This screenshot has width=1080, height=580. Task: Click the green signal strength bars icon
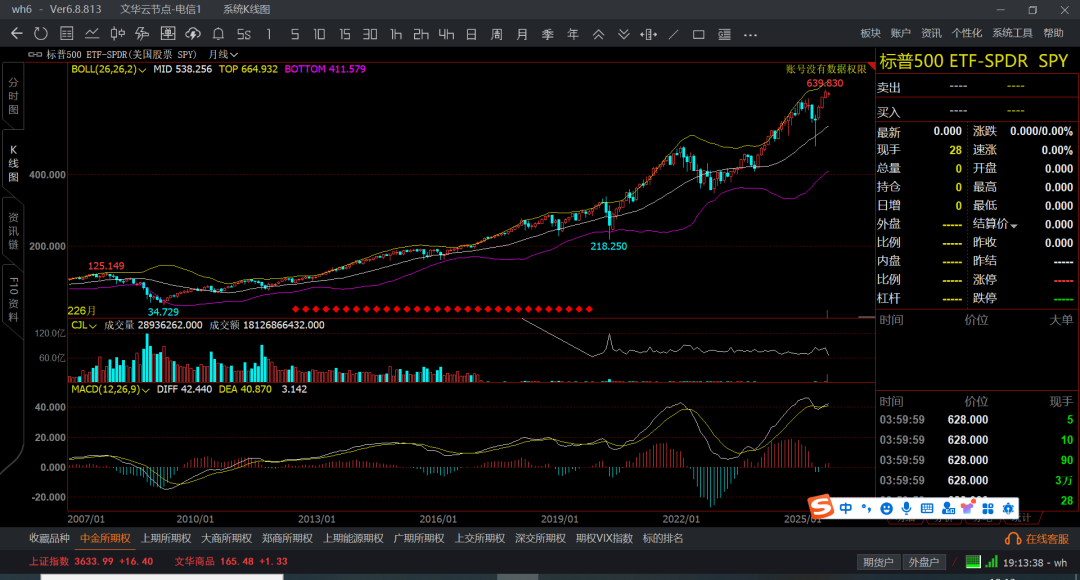pos(991,561)
